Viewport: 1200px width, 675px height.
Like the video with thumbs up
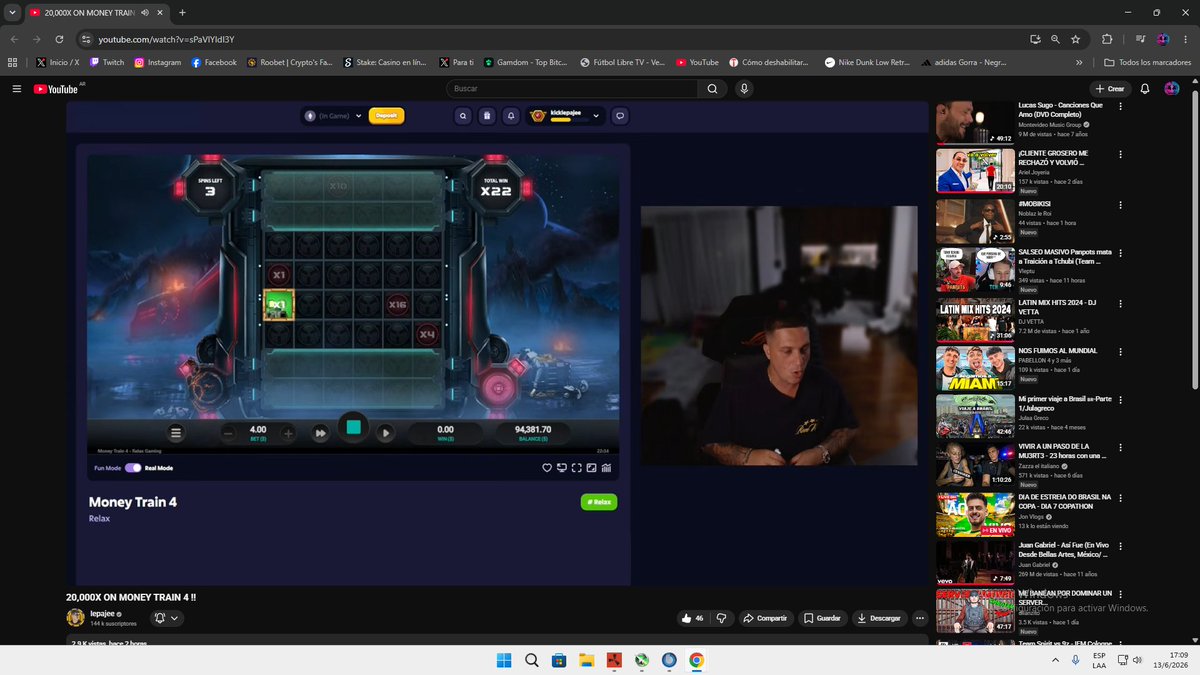[692, 618]
